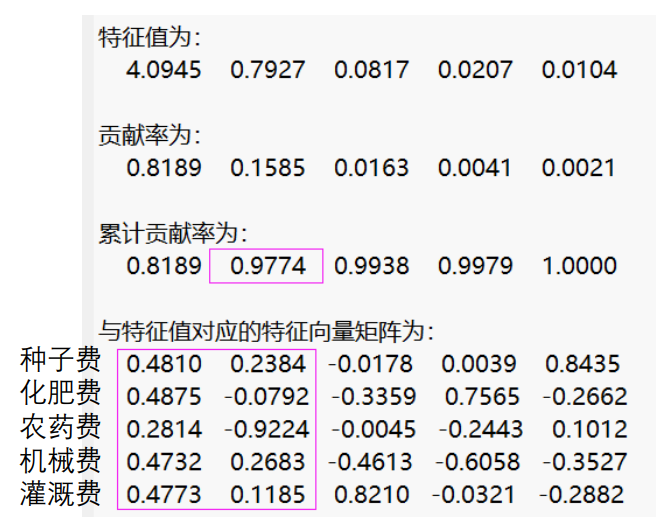Select contribution rate 0.0163

coord(371,168)
